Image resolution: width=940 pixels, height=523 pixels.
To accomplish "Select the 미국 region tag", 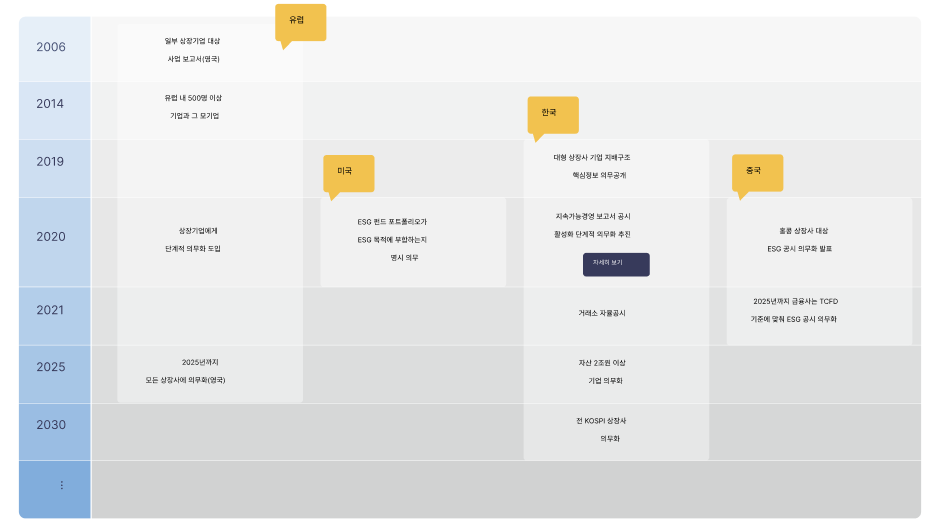I will point(348,172).
